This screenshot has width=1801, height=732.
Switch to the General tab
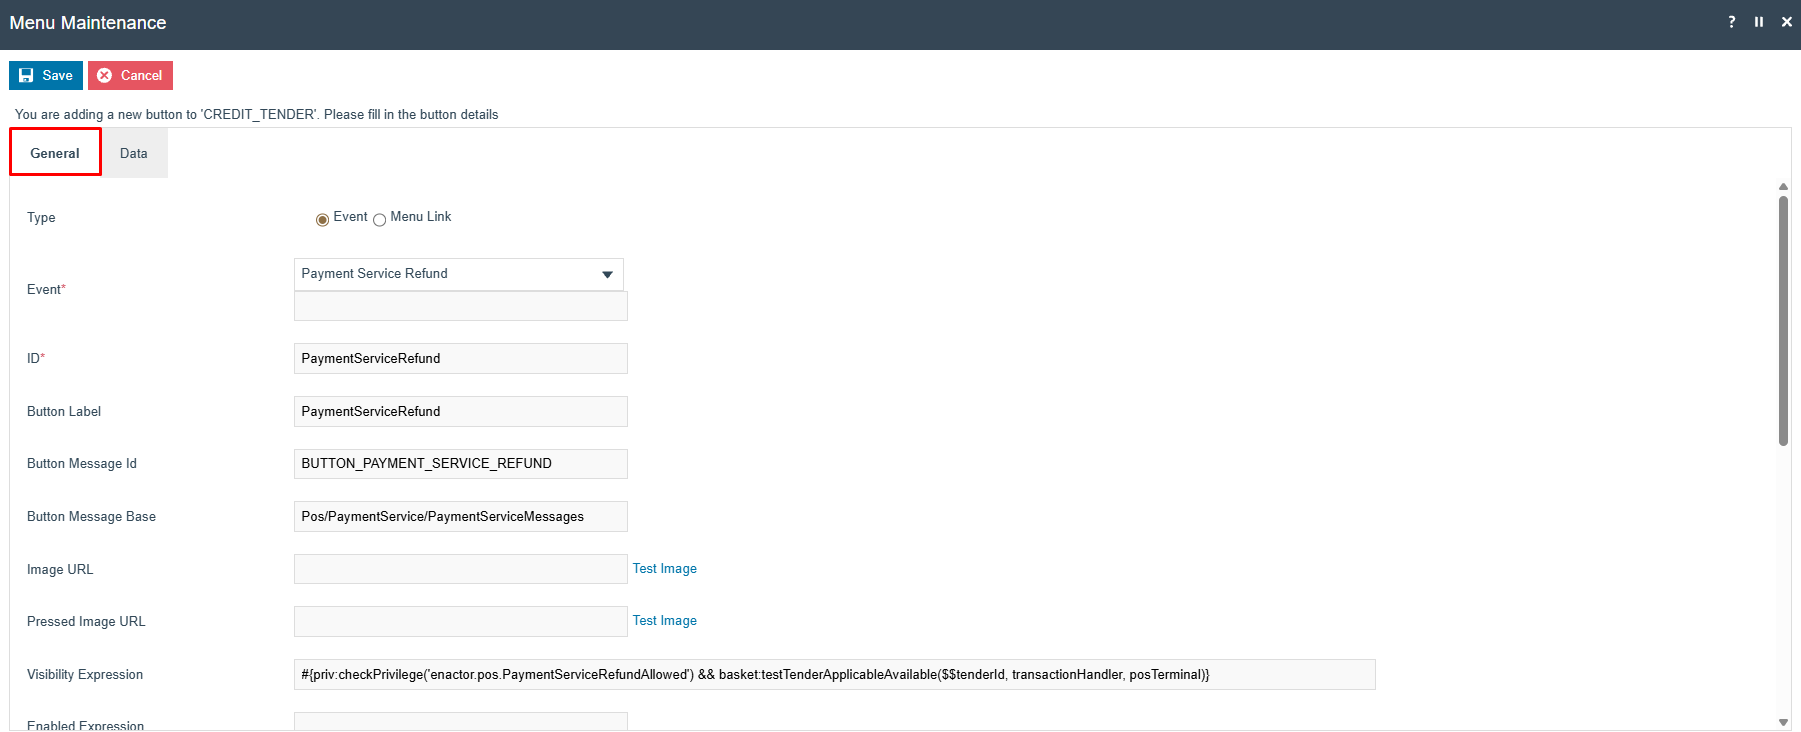pos(55,153)
